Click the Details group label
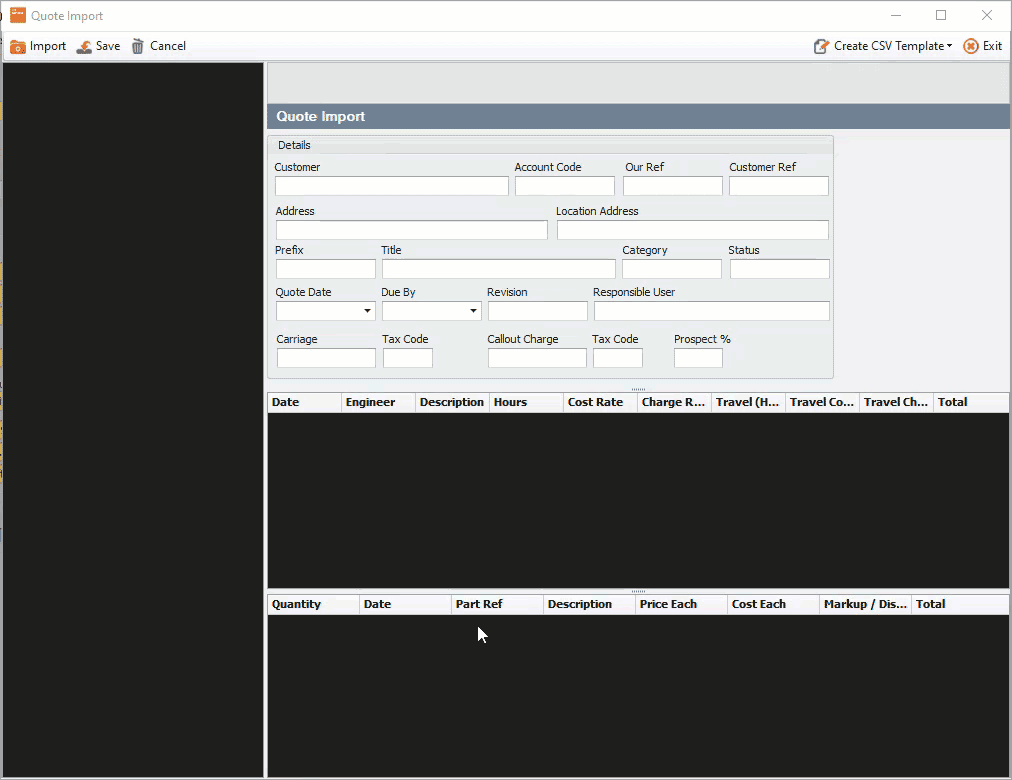Image resolution: width=1012 pixels, height=780 pixels. click(294, 145)
